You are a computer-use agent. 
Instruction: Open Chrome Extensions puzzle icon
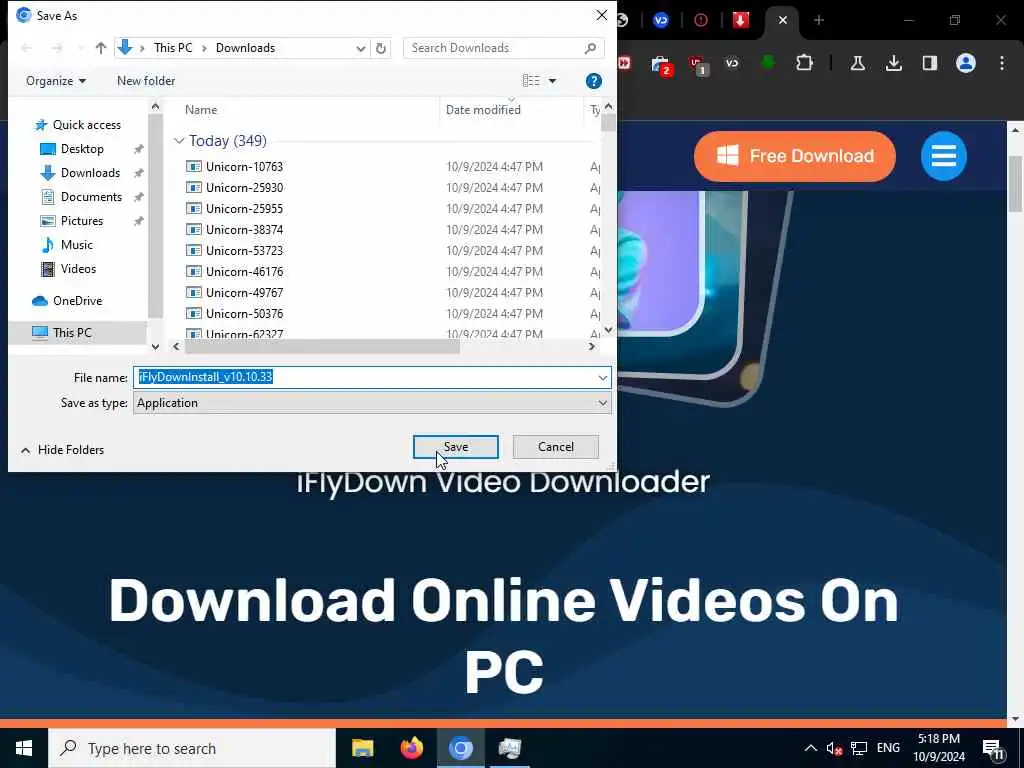[x=805, y=63]
